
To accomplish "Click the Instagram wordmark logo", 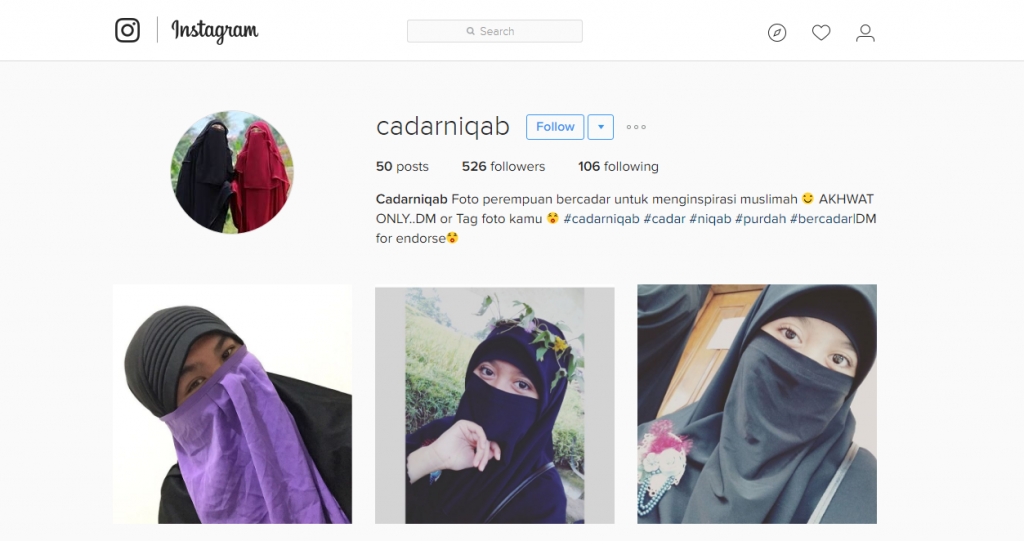I will [x=215, y=31].
